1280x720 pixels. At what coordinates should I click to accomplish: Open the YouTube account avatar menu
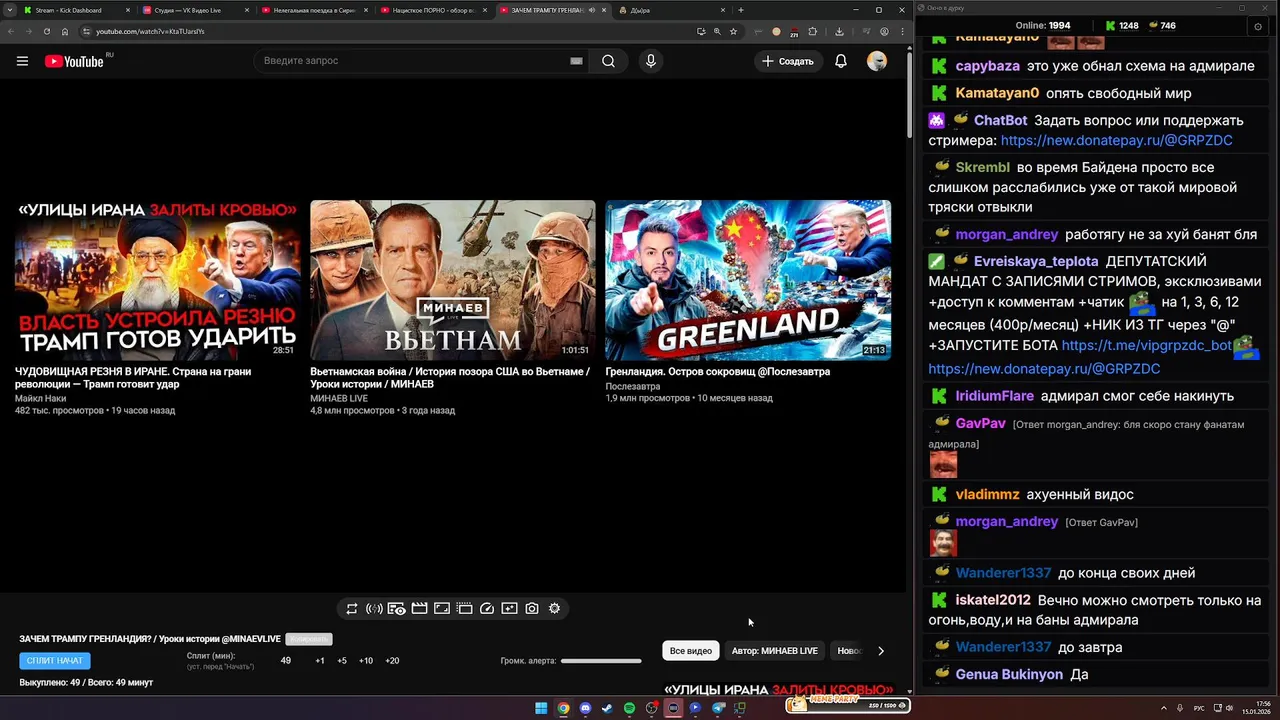pyautogui.click(x=877, y=61)
